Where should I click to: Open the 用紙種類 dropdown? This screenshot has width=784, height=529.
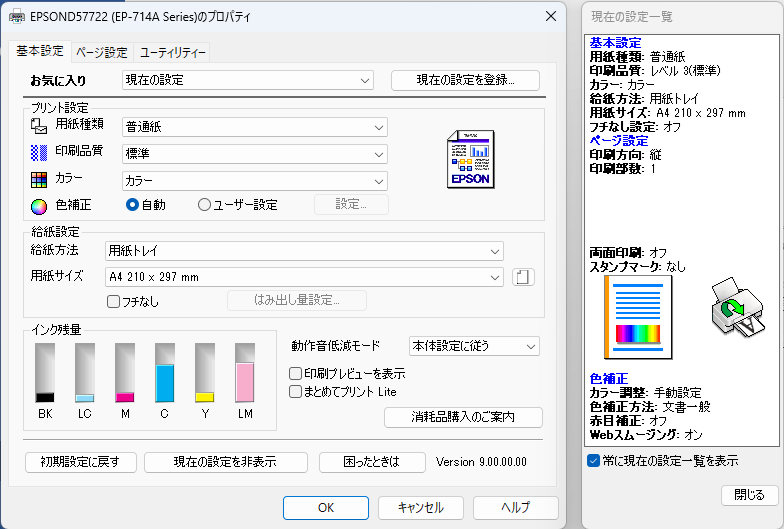tap(254, 127)
